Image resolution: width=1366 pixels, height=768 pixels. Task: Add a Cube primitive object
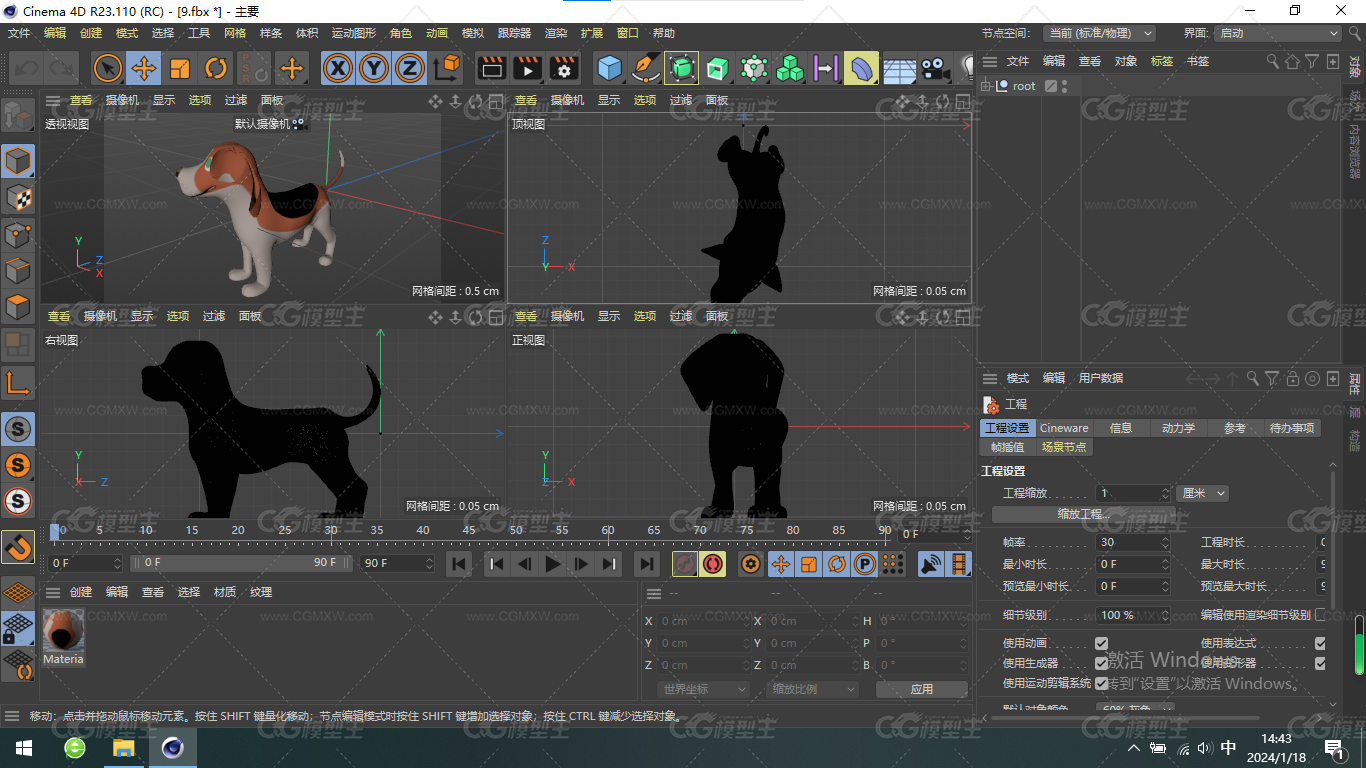click(x=609, y=68)
